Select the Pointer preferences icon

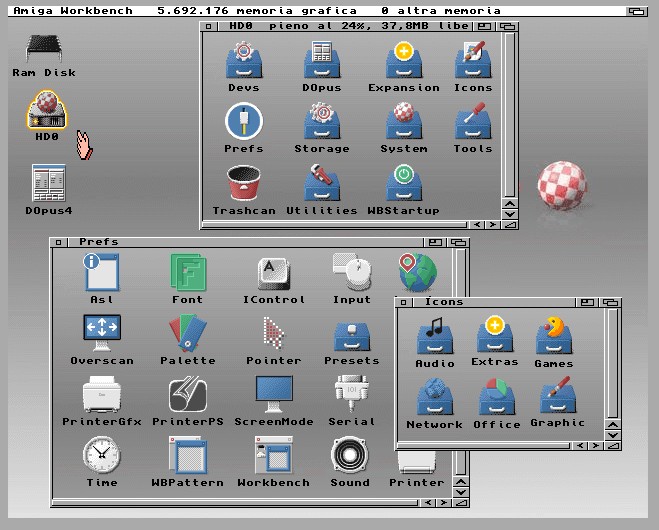[x=273, y=332]
